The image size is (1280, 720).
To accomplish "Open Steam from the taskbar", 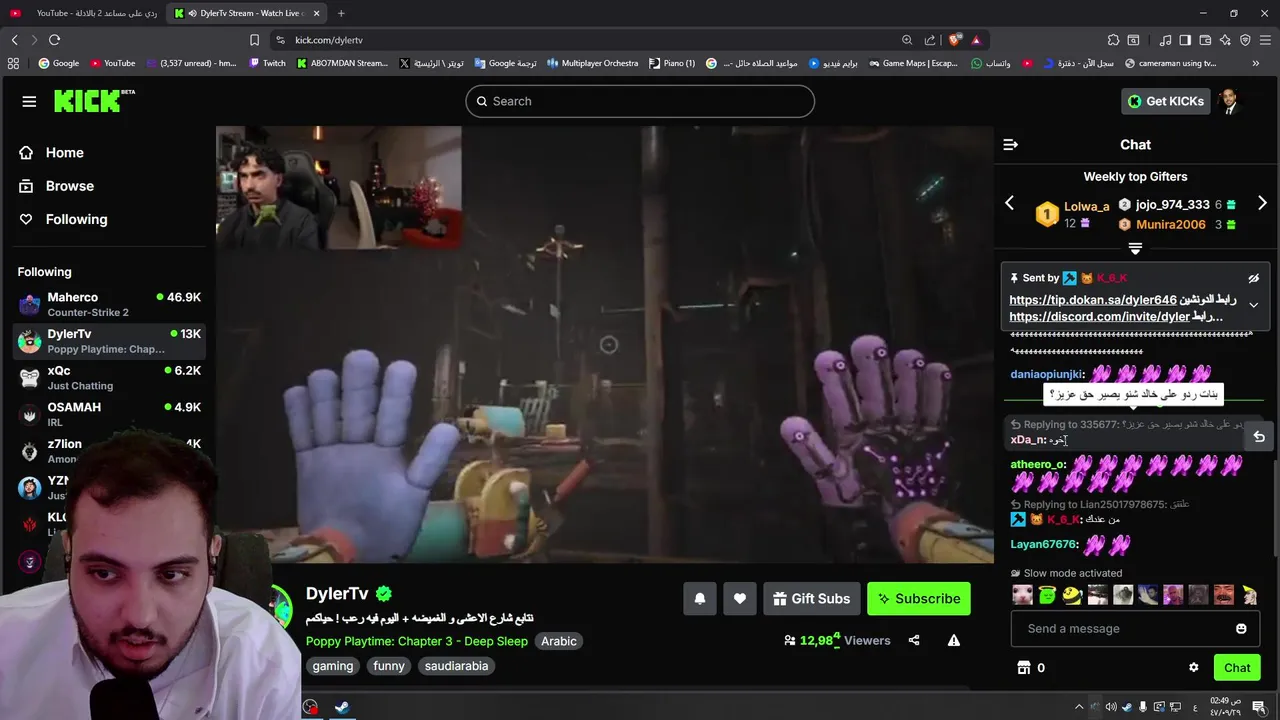I will click(x=341, y=707).
